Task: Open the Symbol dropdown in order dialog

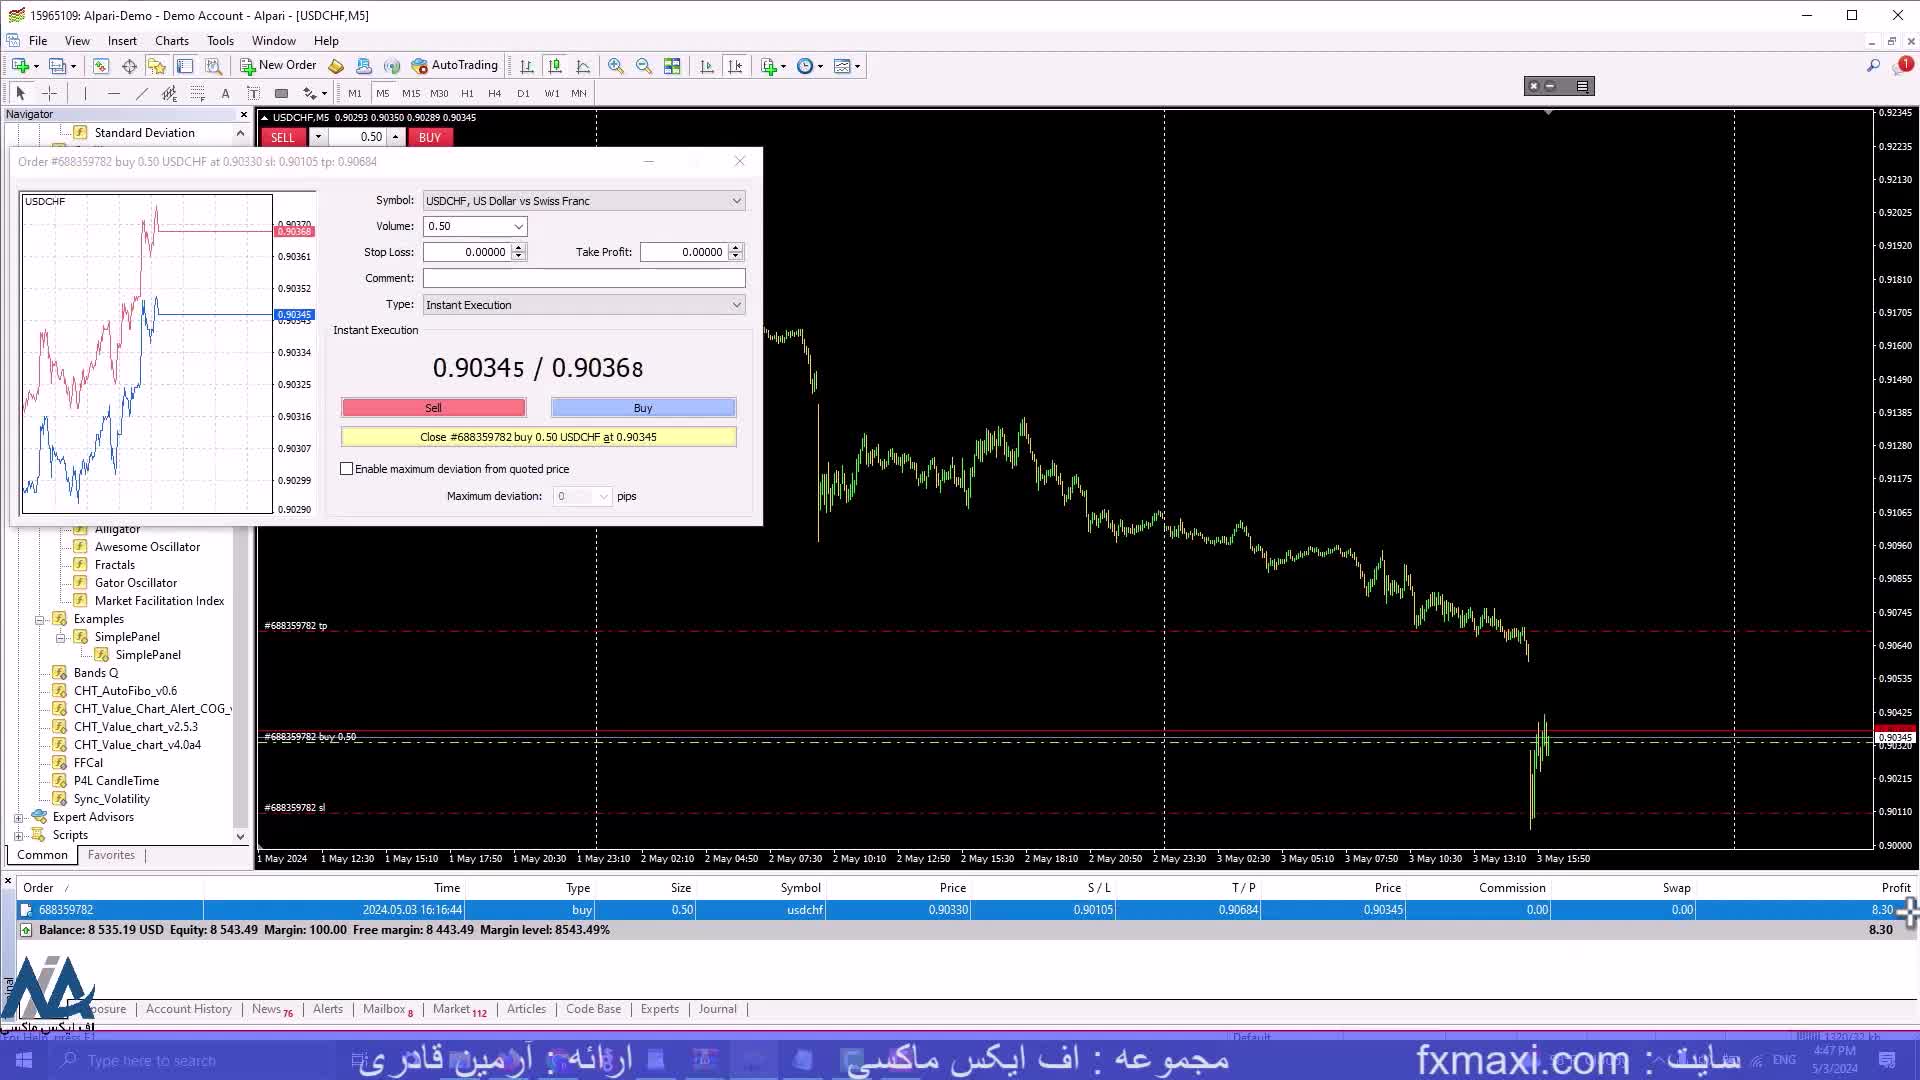Action: (737, 201)
